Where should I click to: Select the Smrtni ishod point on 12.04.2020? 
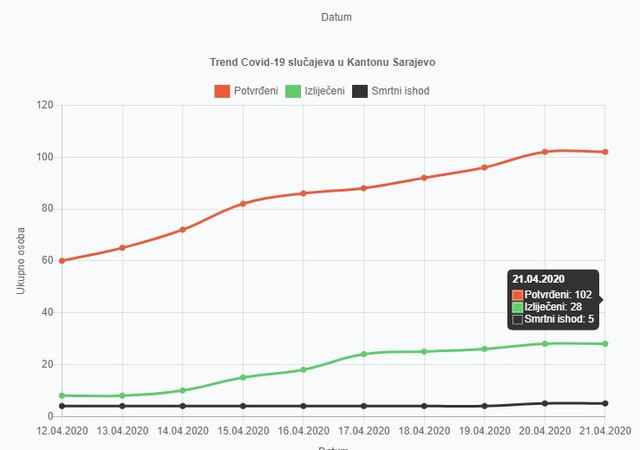coord(62,406)
